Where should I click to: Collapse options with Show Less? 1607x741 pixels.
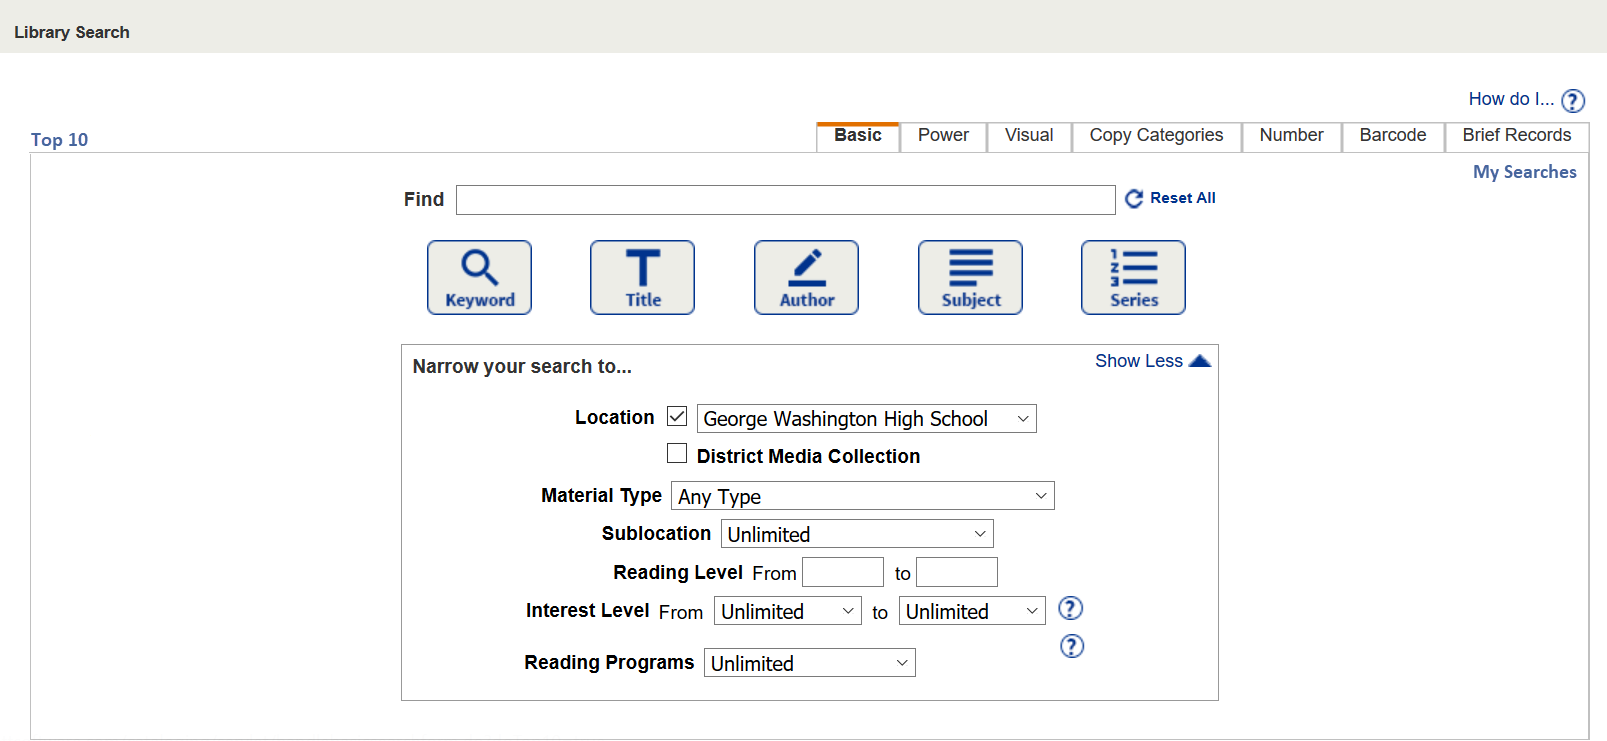[x=1151, y=361]
